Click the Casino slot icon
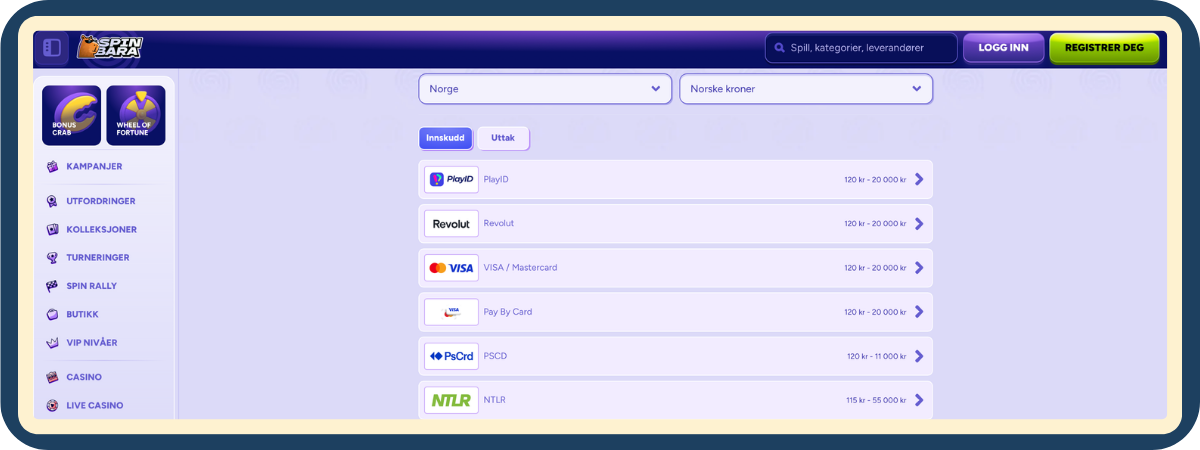 [x=52, y=377]
